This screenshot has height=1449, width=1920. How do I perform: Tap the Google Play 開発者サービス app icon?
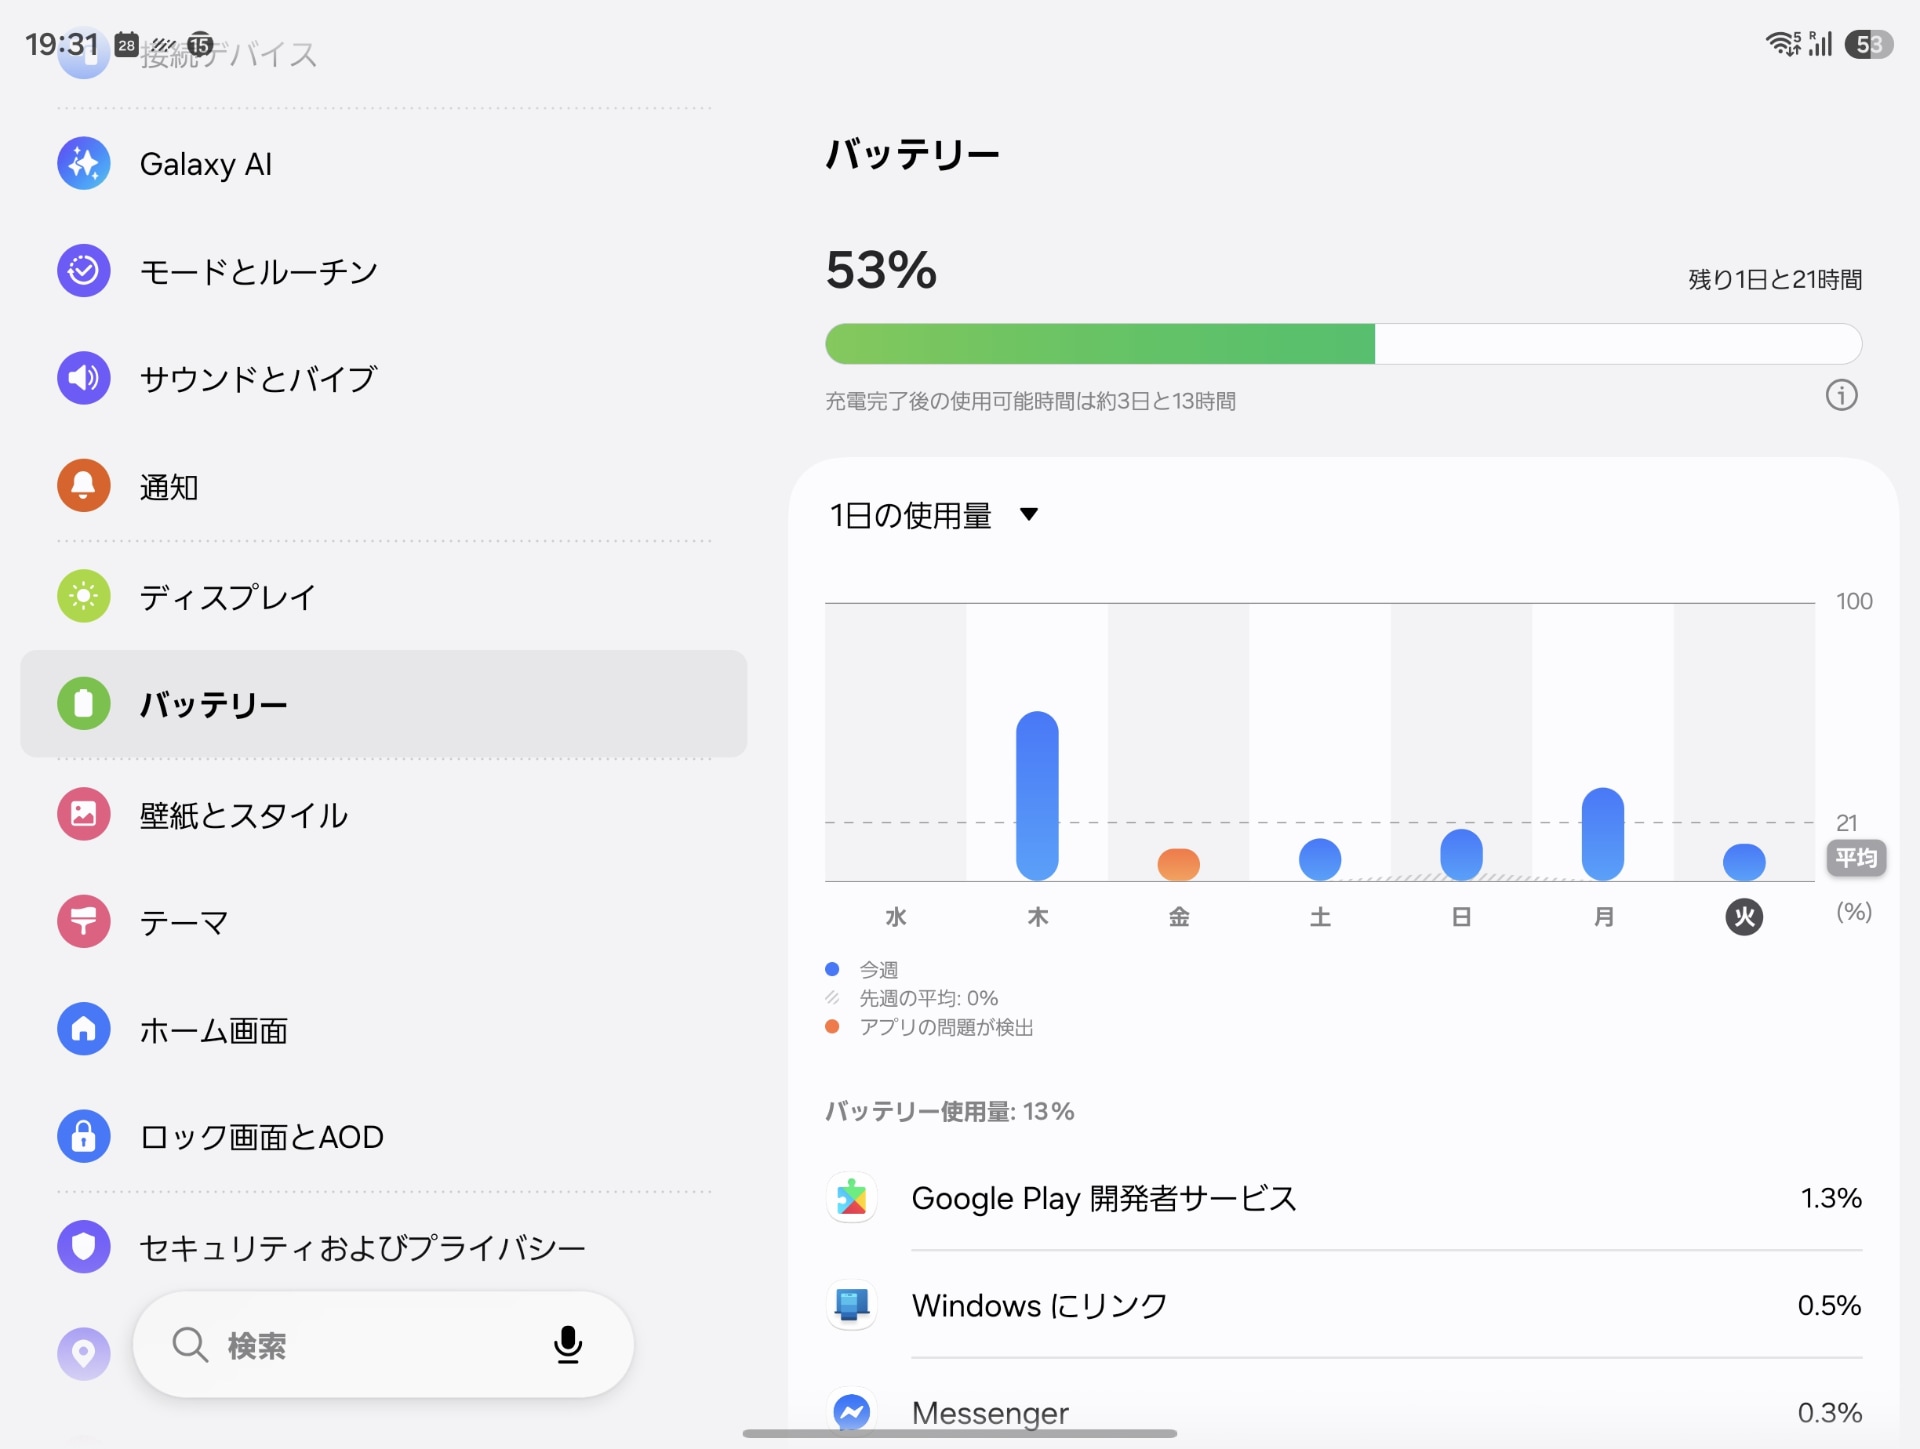tap(852, 1198)
